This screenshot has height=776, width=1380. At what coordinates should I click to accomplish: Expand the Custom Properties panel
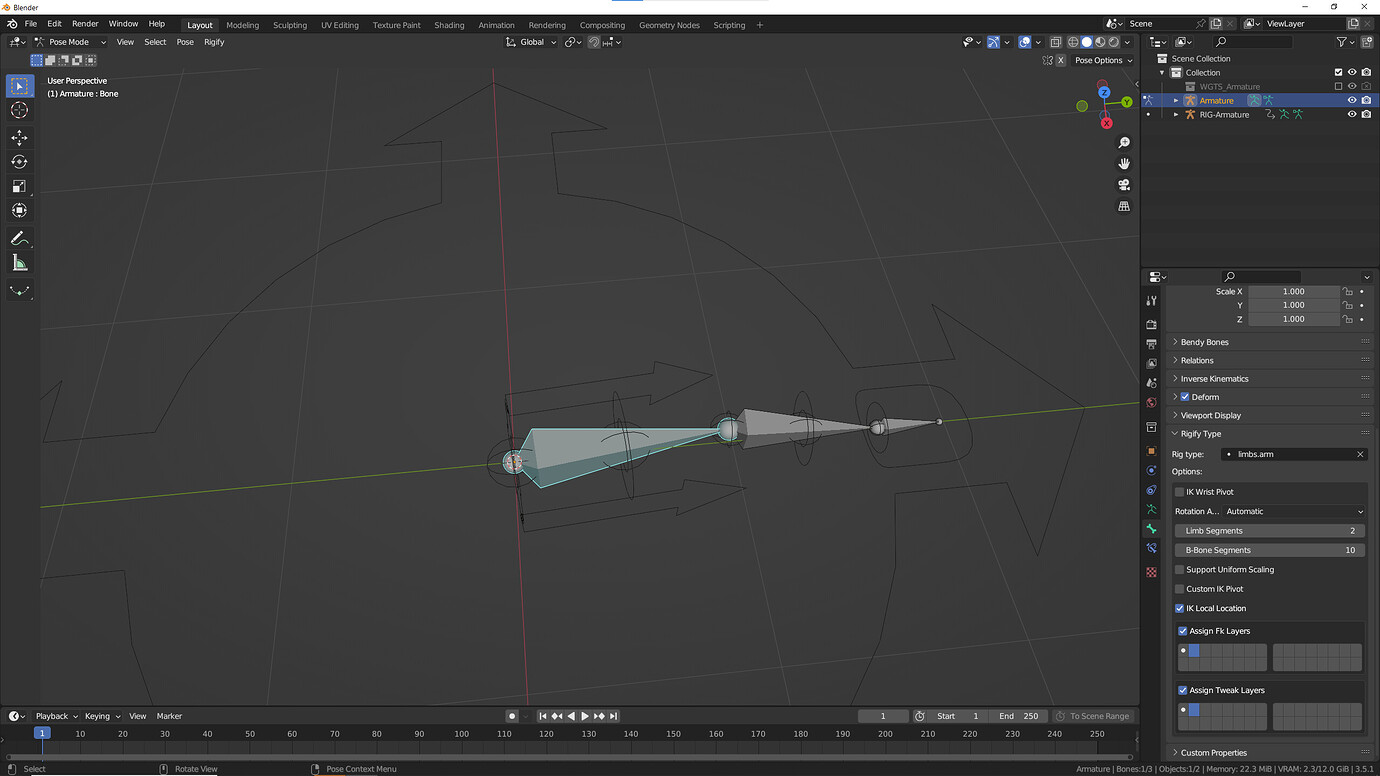[x=1270, y=753]
